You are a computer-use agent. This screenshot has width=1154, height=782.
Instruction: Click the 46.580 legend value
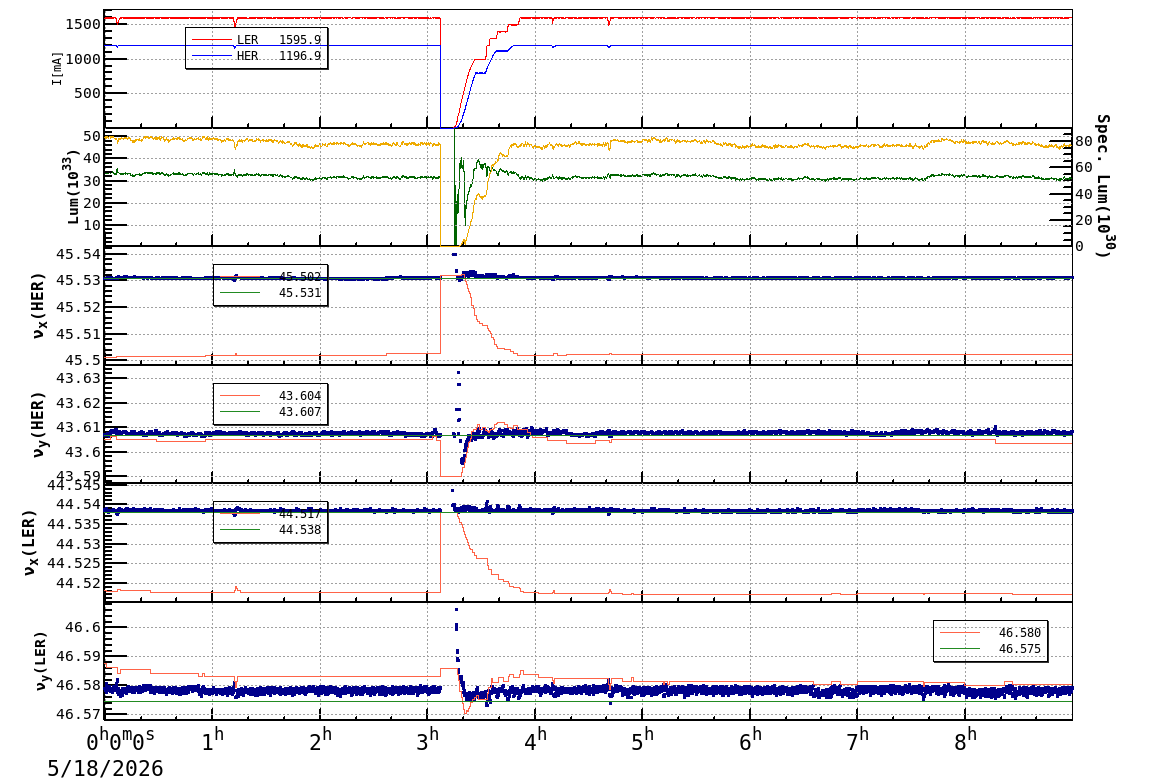click(1019, 633)
